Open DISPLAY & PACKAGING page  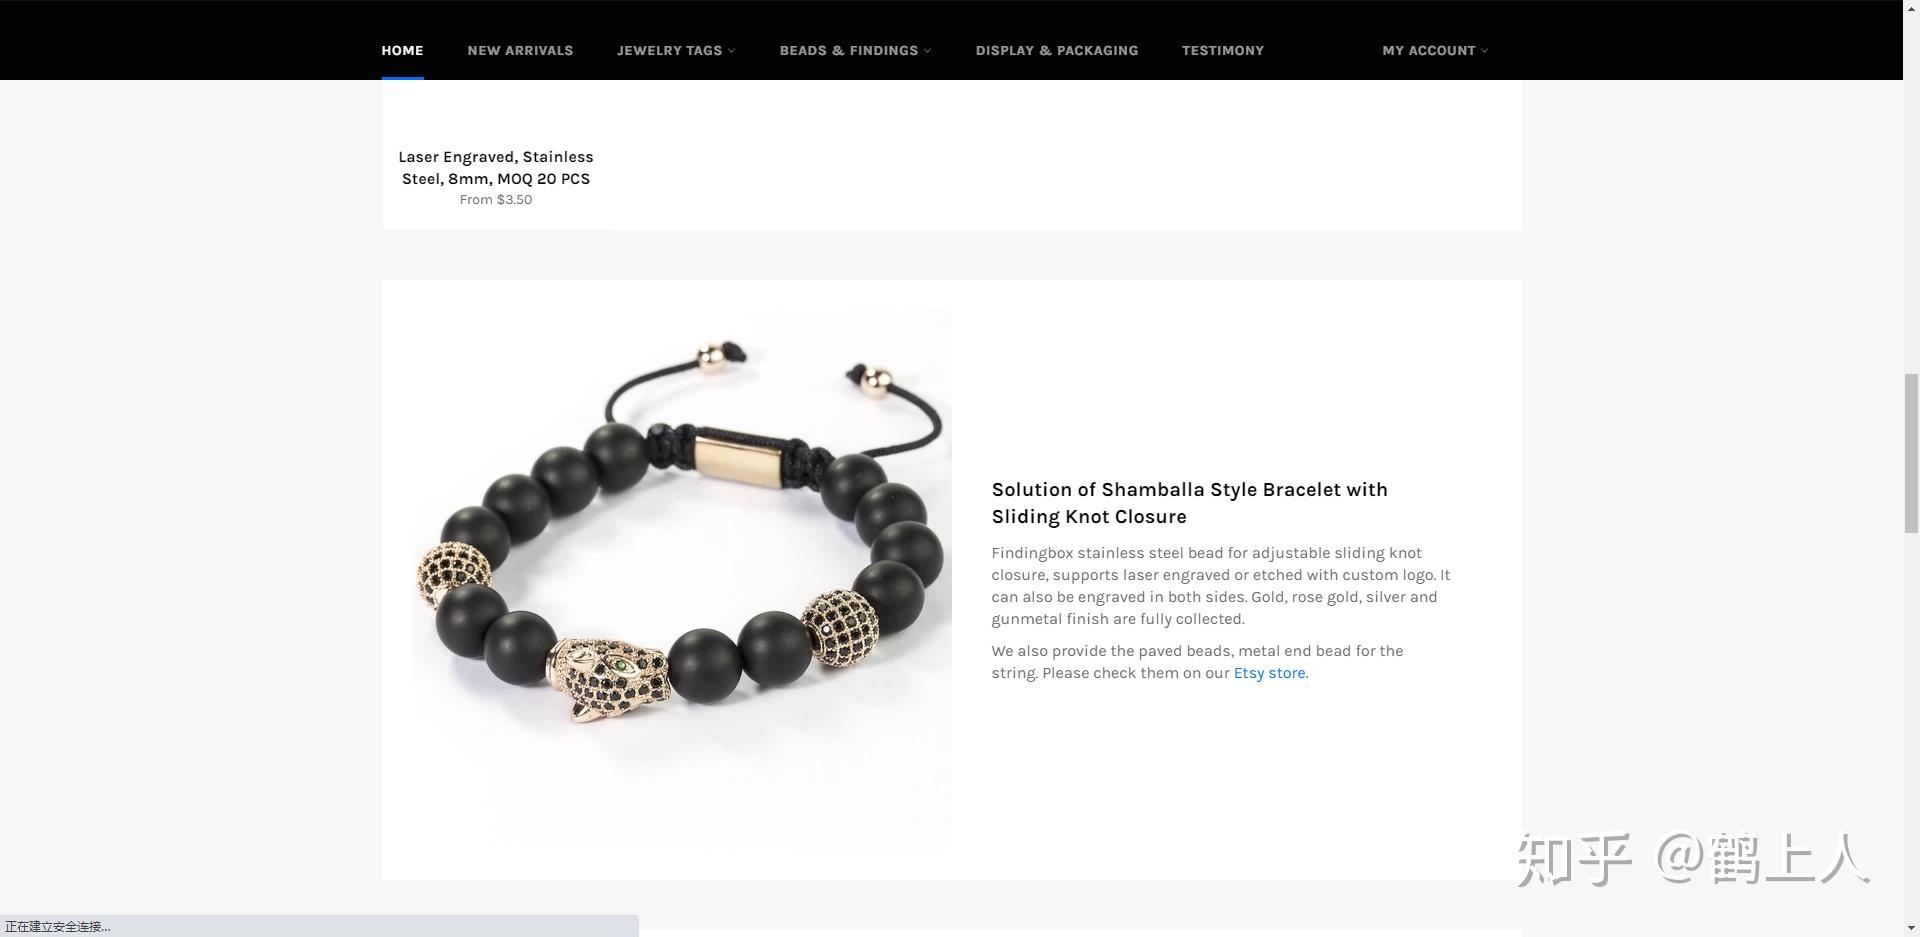pos(1057,50)
